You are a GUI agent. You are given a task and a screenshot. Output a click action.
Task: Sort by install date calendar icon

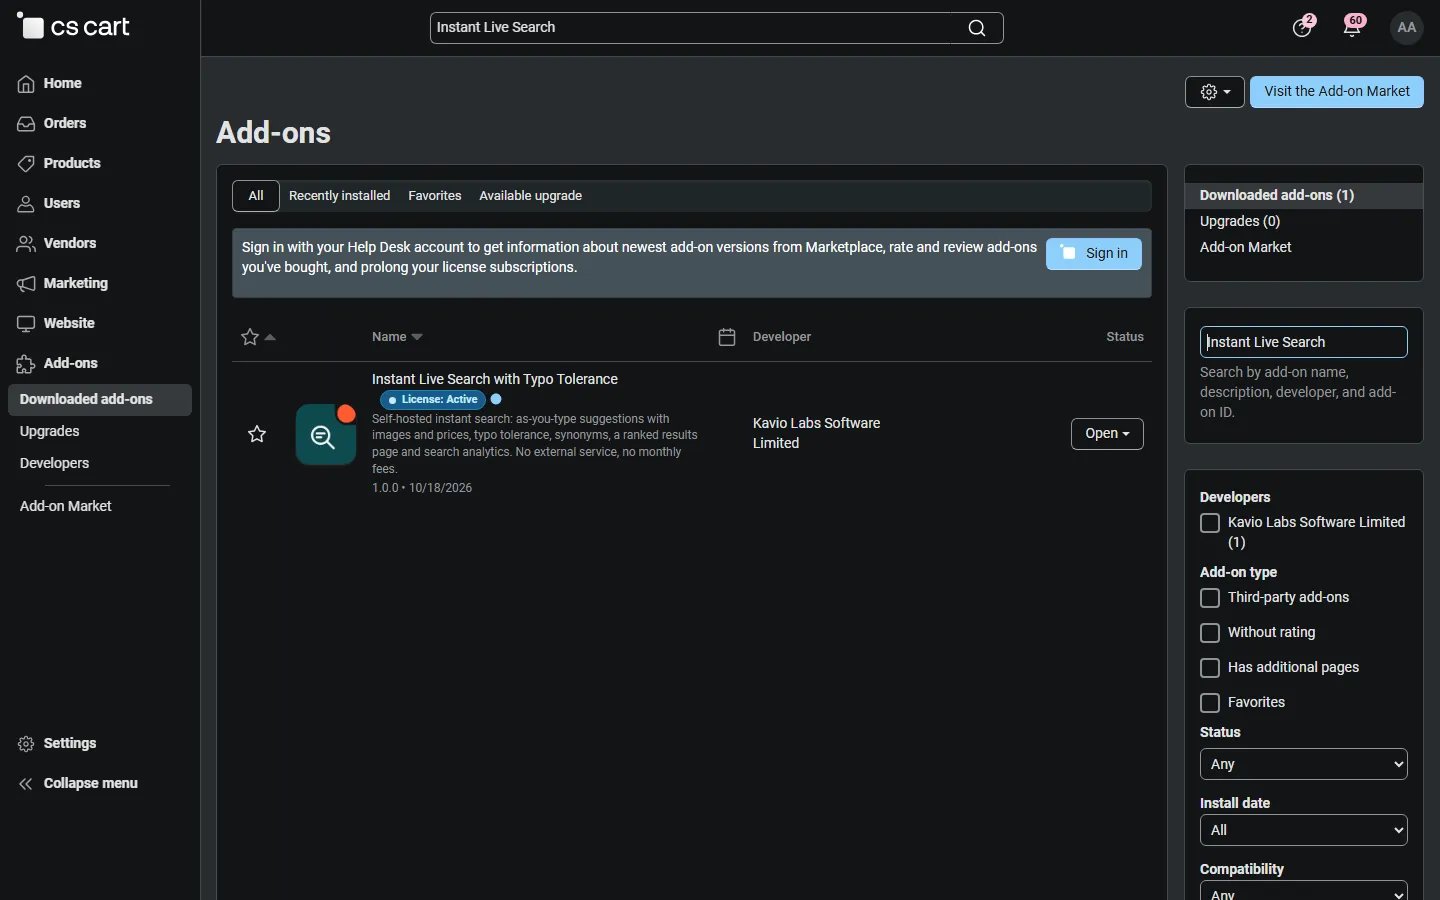727,338
